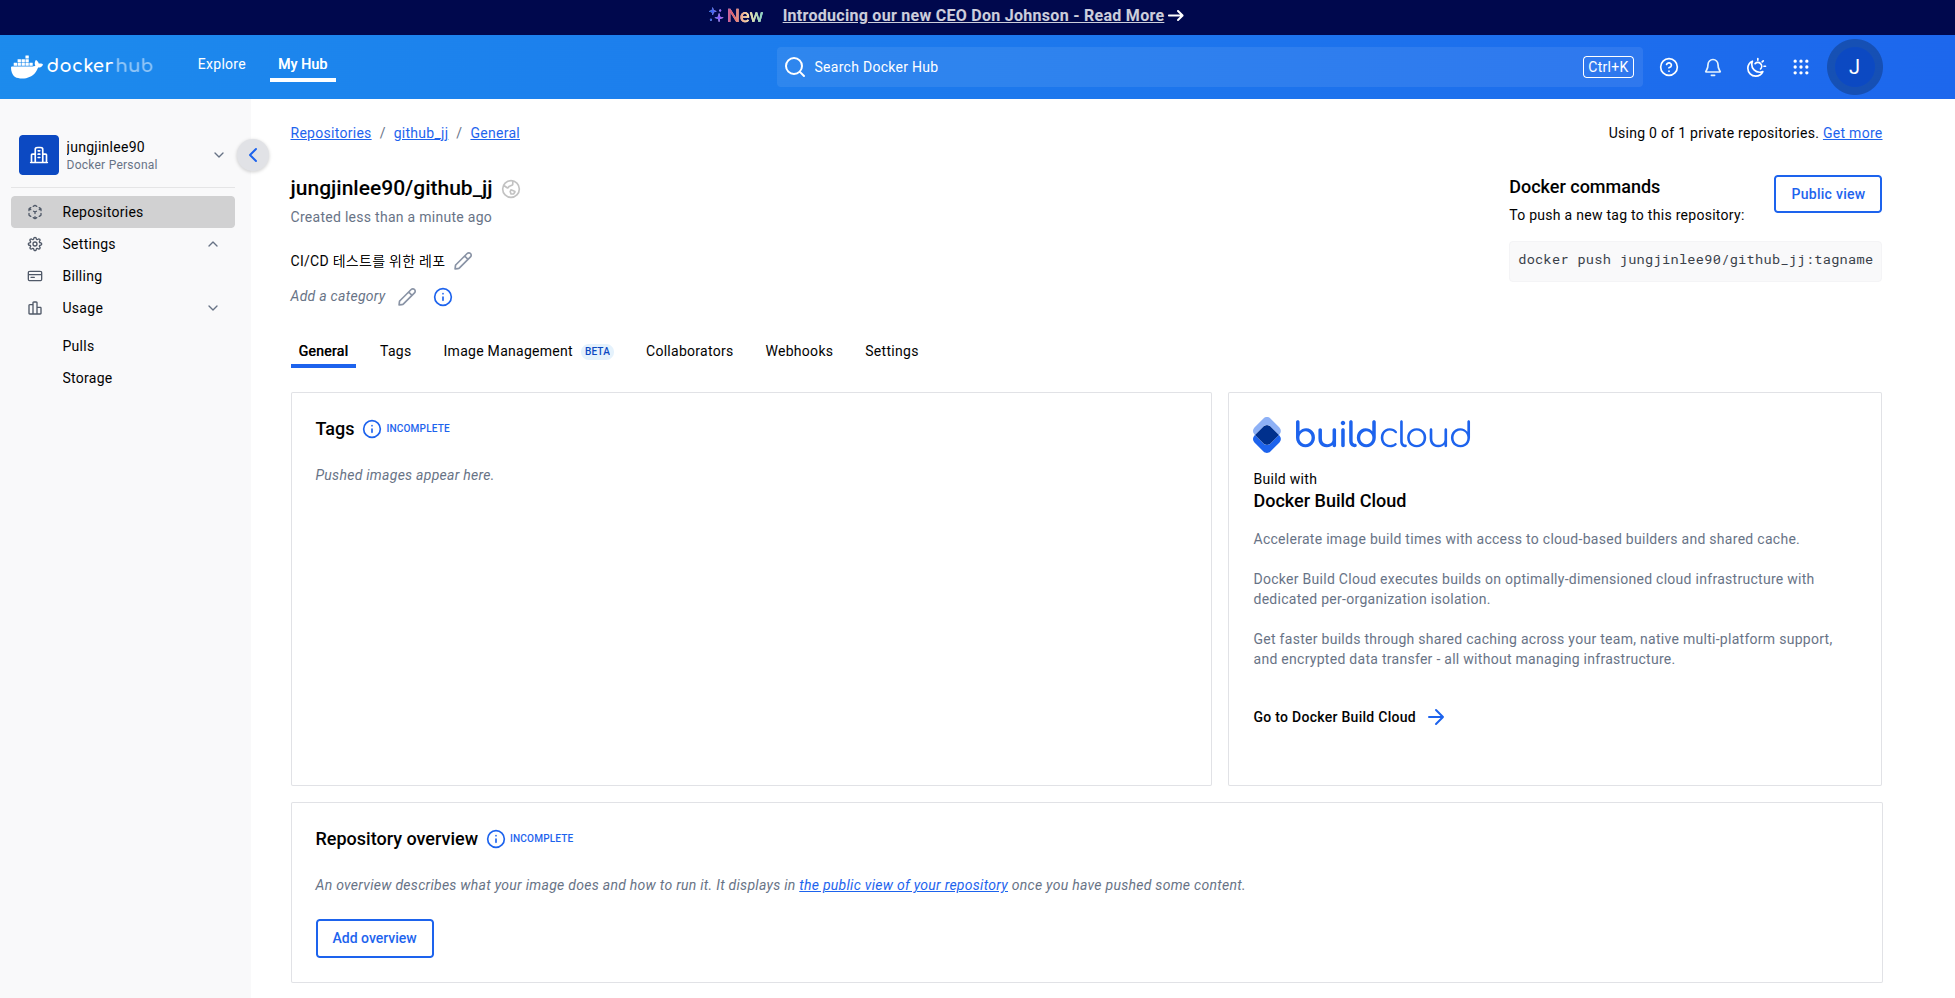The width and height of the screenshot is (1955, 998).
Task: Collapse the sidebar with the arrow button
Action: tap(253, 155)
